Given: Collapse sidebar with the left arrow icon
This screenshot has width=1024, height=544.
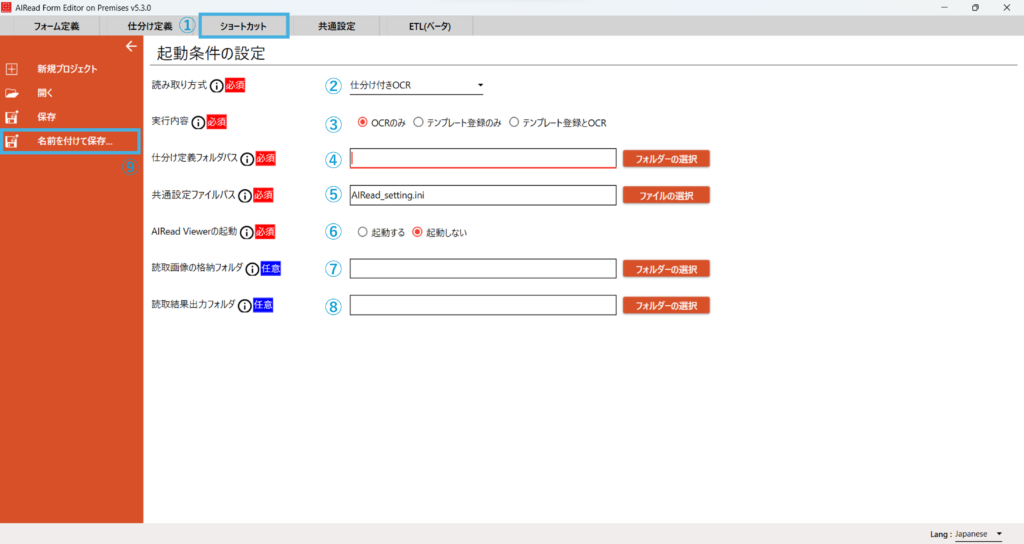Looking at the screenshot, I should pyautogui.click(x=130, y=46).
